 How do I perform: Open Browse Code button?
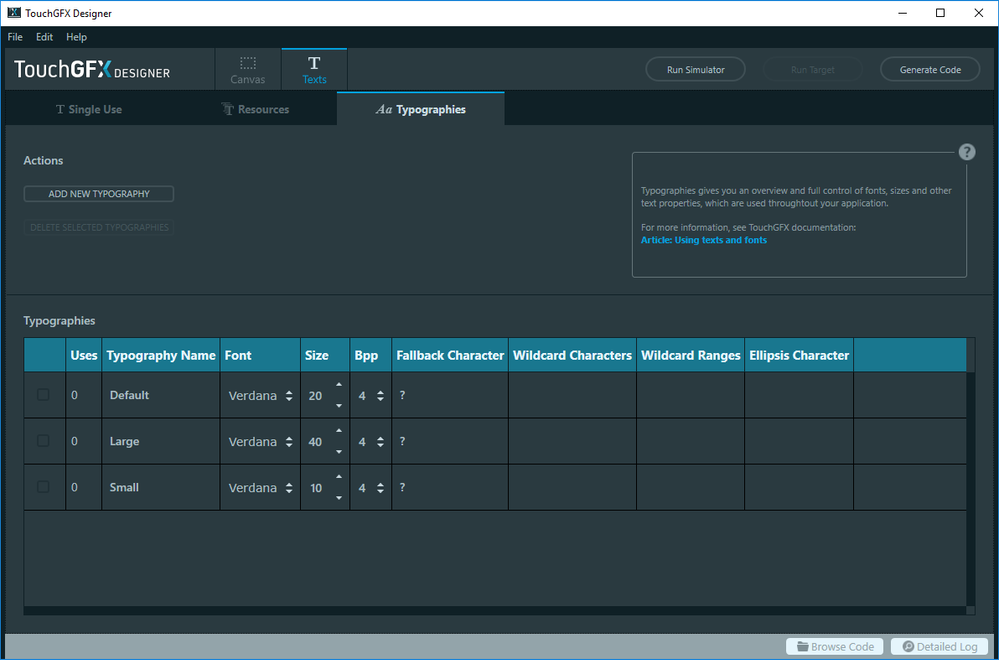coord(835,647)
